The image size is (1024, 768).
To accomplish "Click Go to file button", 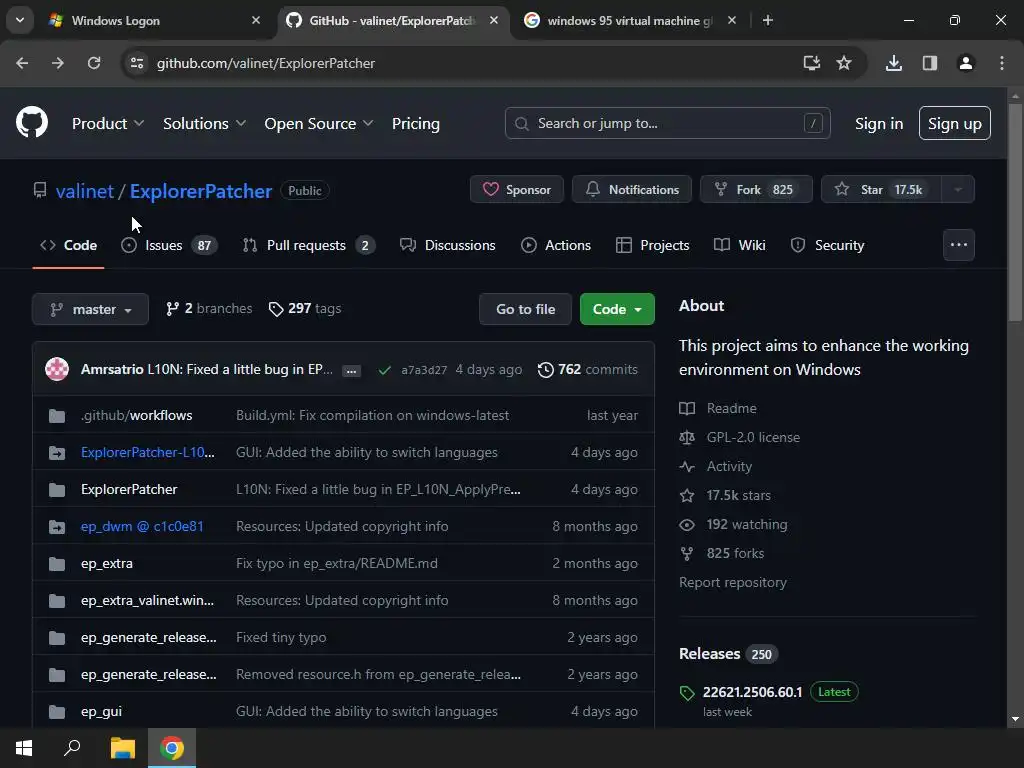I will (526, 309).
